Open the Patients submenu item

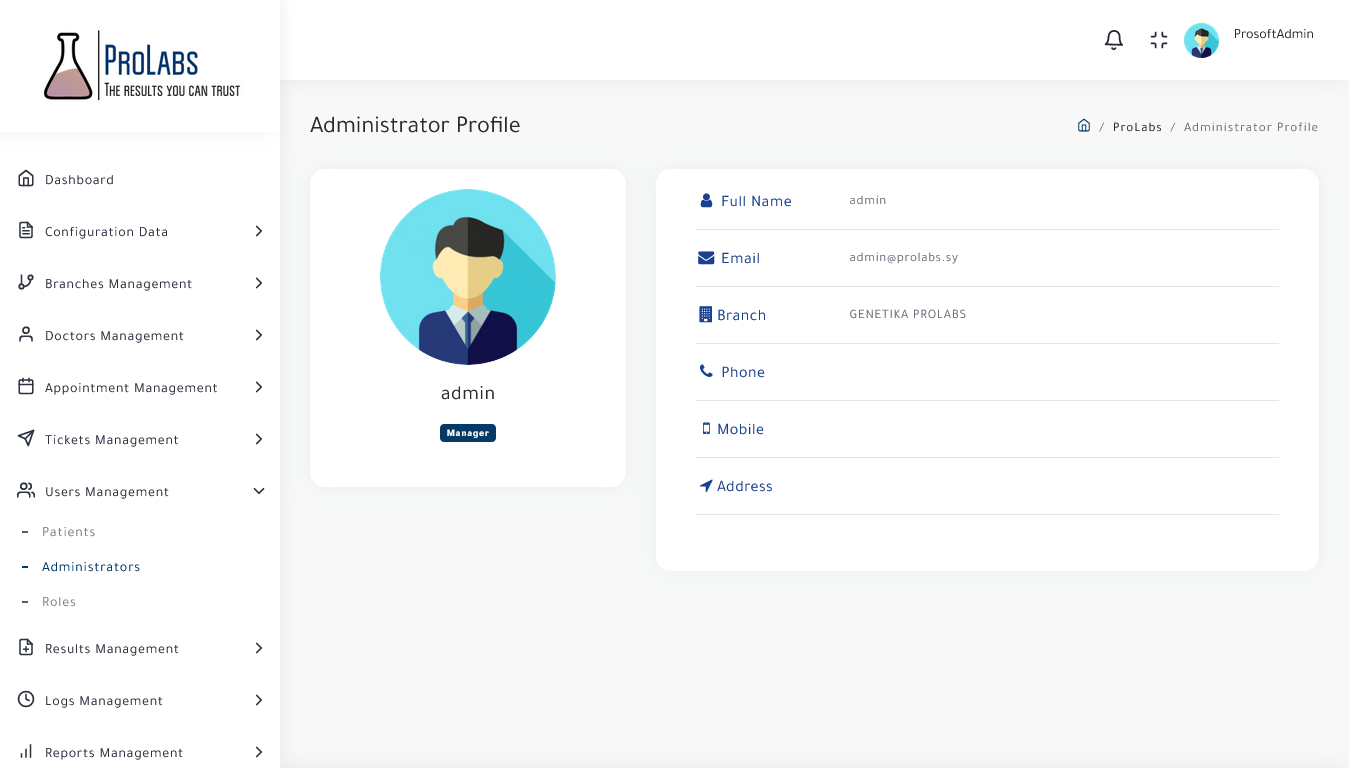68,532
